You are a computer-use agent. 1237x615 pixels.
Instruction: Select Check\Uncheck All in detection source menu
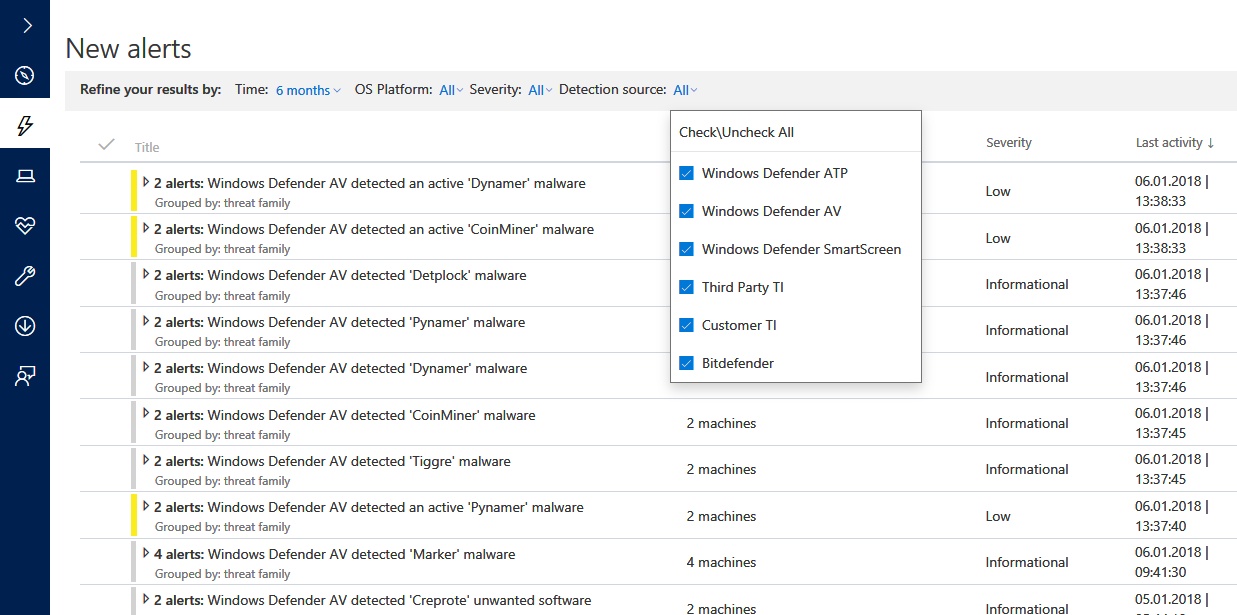[x=736, y=132]
